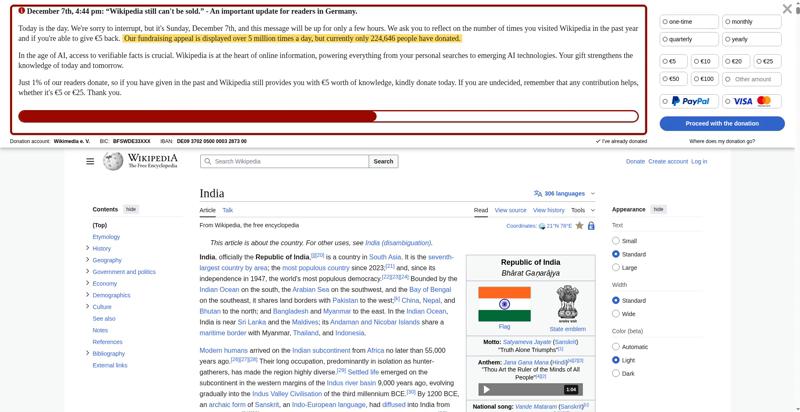Select the Dark color mode
This screenshot has width=800, height=412.
pyautogui.click(x=616, y=373)
